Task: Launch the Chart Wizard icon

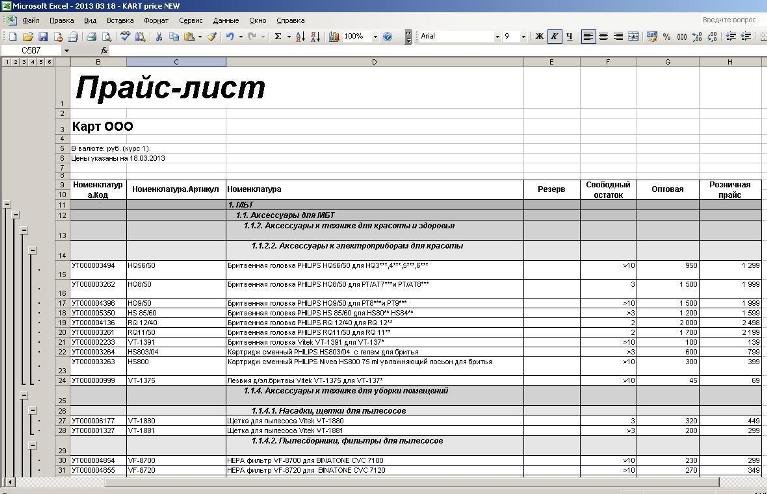Action: point(334,37)
